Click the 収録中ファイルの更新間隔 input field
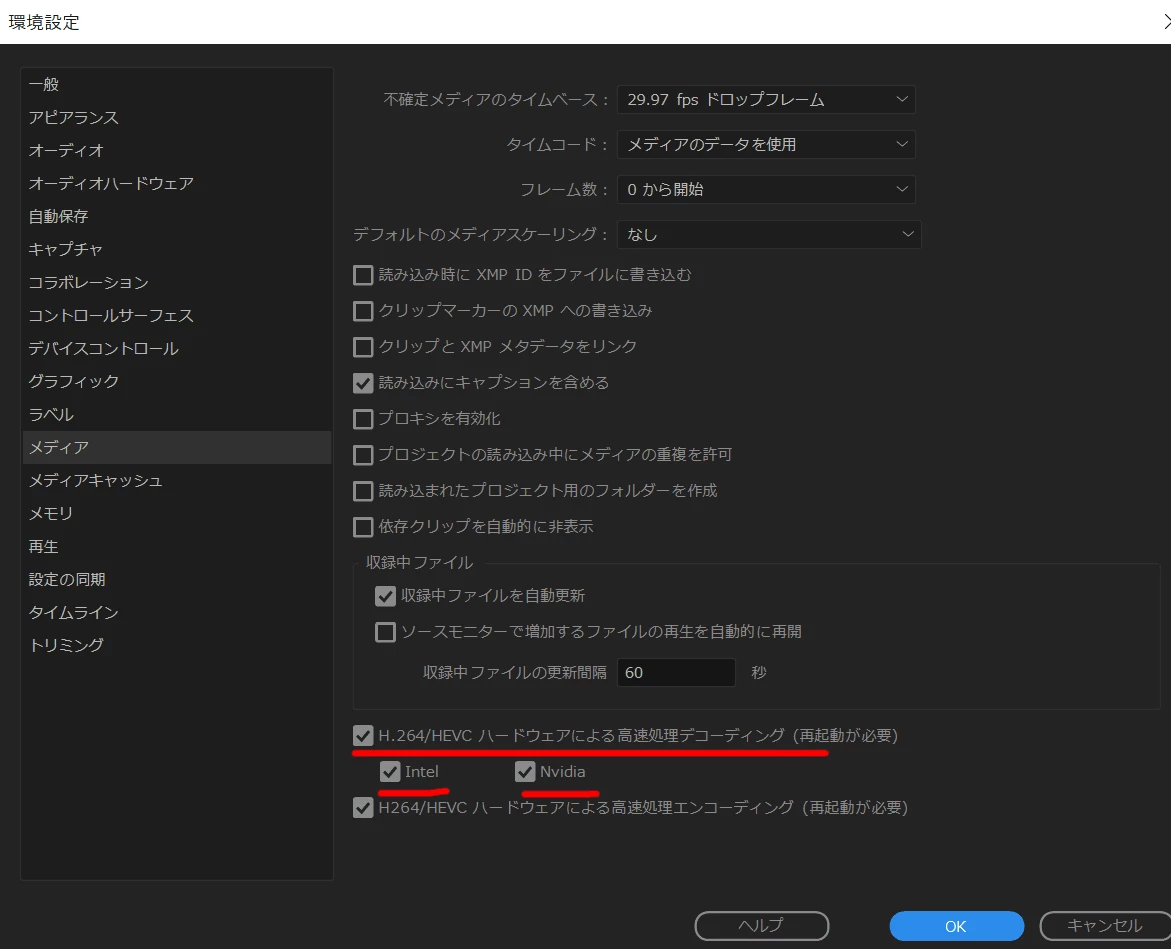1171x949 pixels. pyautogui.click(x=676, y=673)
